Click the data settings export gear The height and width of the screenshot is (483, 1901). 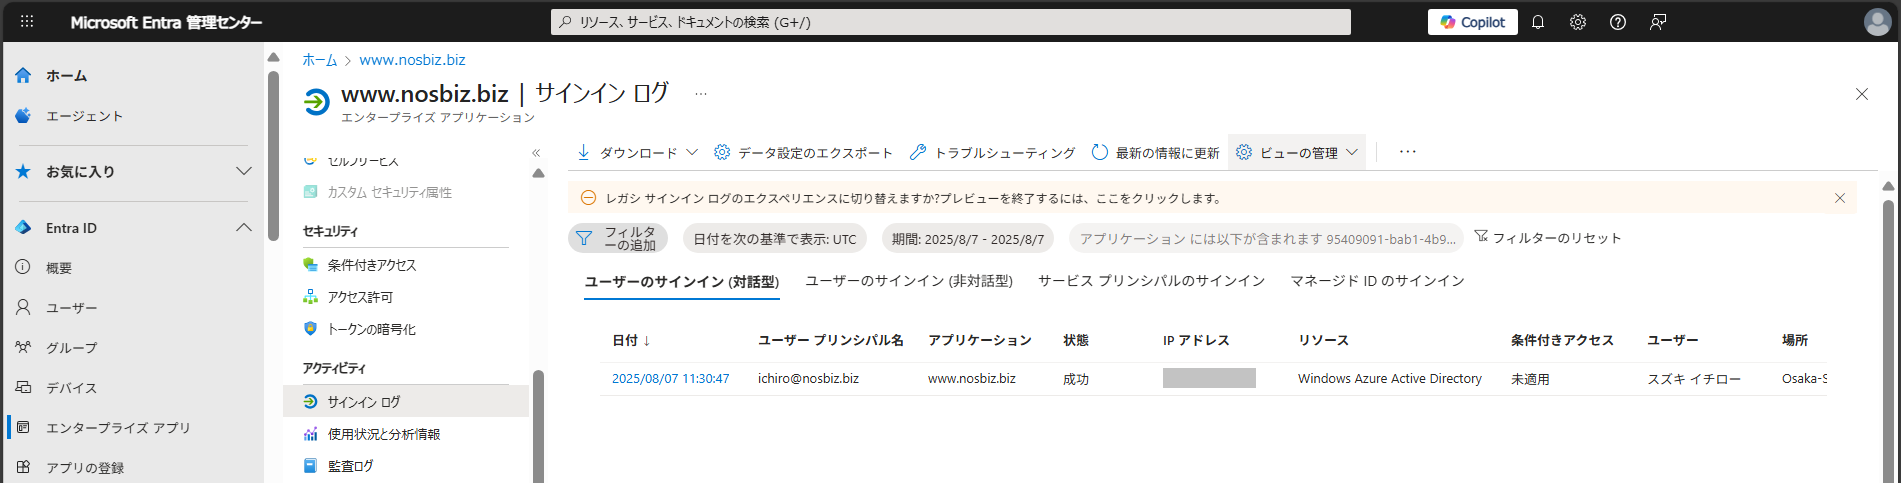722,152
